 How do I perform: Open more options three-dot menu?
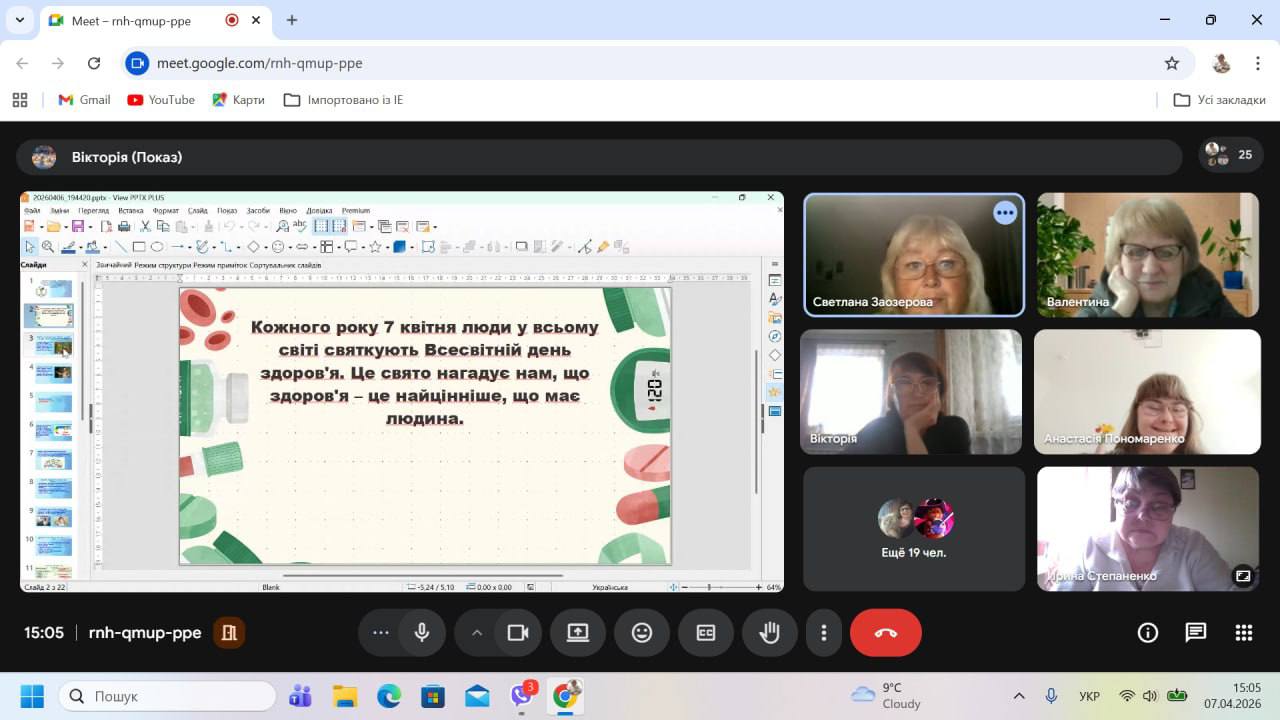[824, 632]
